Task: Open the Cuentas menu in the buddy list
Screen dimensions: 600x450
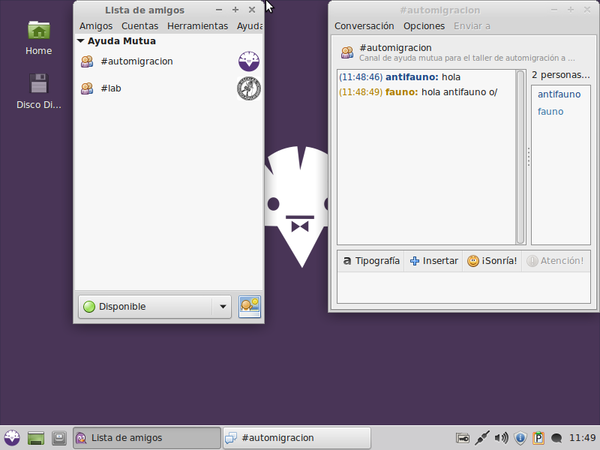Action: coord(140,26)
